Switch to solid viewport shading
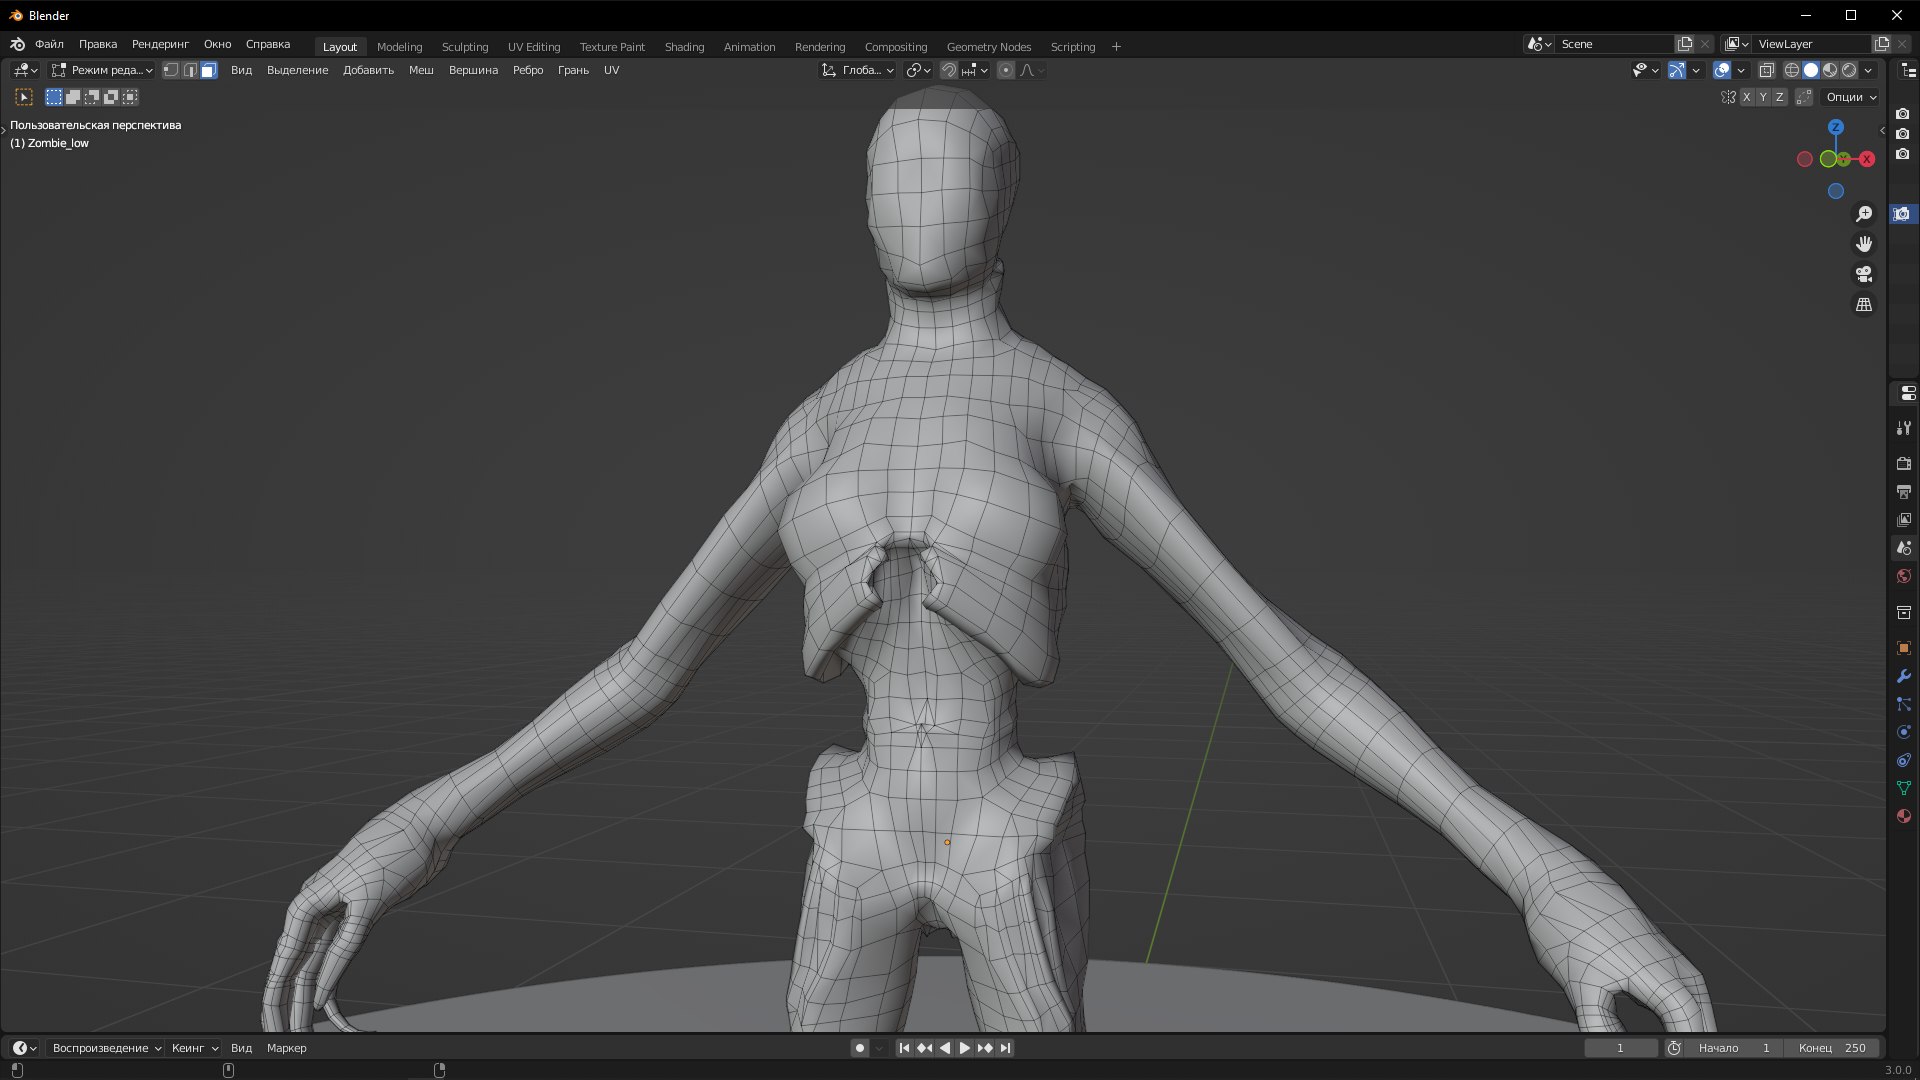The width and height of the screenshot is (1920, 1080). (1811, 70)
